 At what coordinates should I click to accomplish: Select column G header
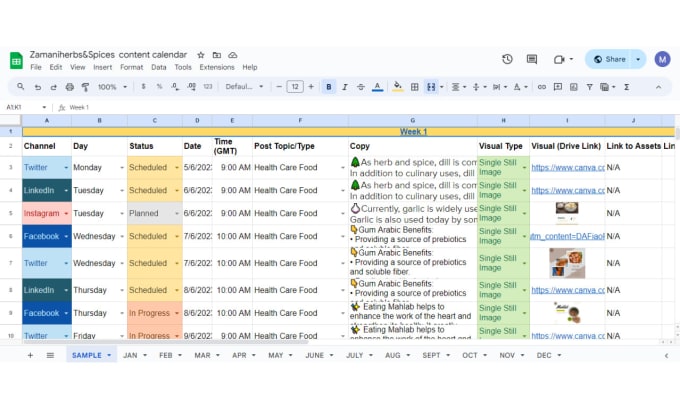[412, 121]
